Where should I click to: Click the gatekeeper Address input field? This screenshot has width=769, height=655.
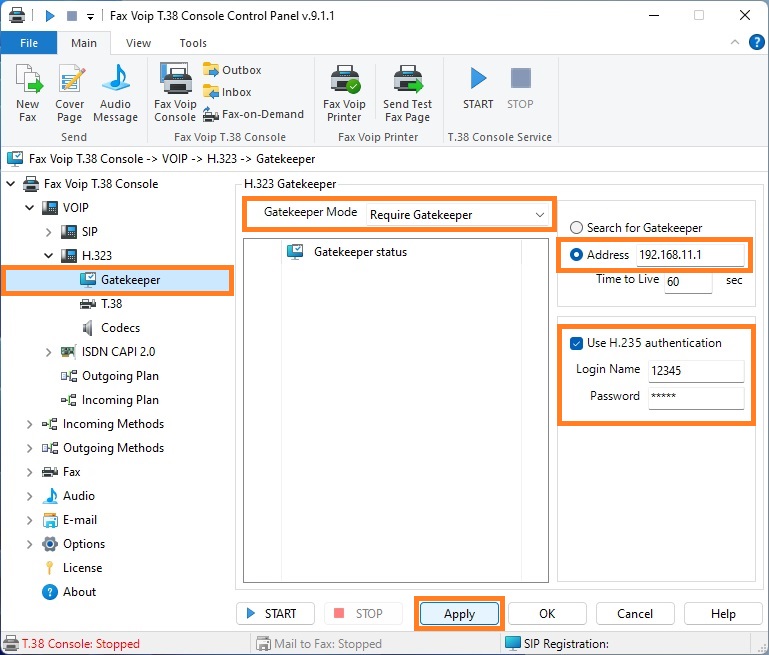pos(691,255)
